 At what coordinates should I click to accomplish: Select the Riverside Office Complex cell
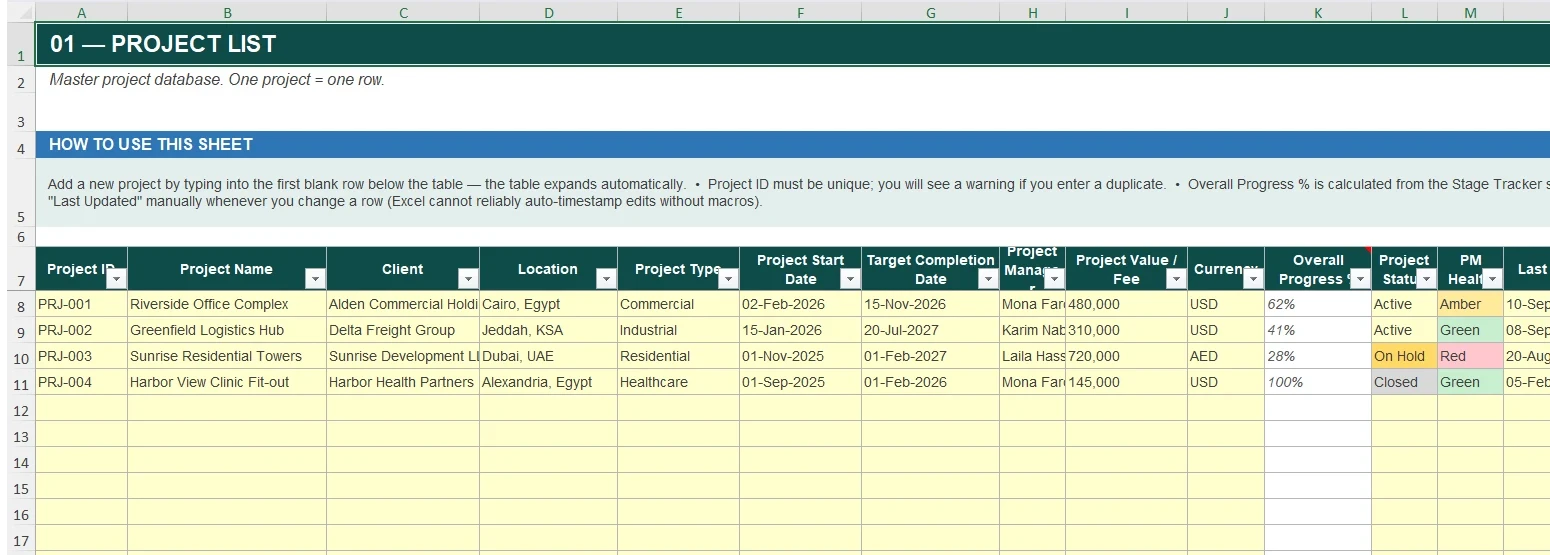(x=227, y=304)
